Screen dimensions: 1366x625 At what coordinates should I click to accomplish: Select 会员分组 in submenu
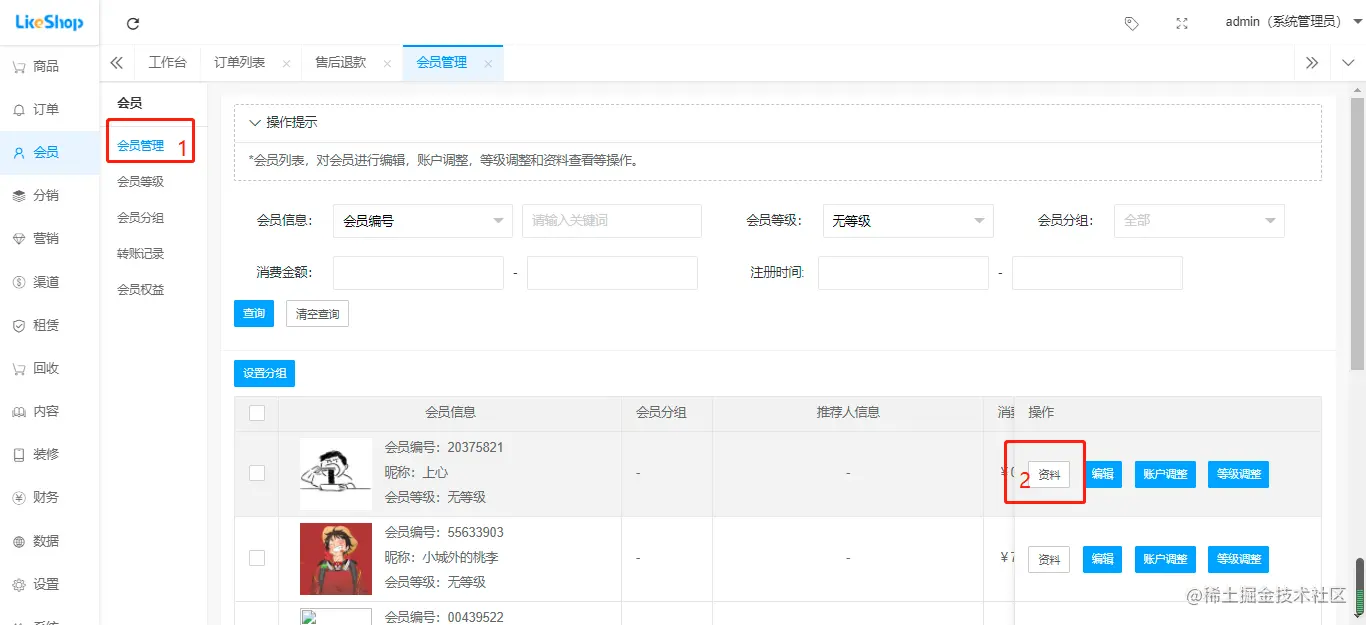[x=140, y=217]
